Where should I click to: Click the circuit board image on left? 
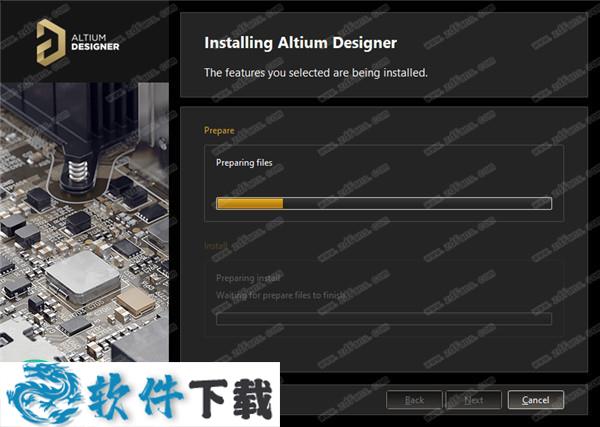click(x=84, y=222)
